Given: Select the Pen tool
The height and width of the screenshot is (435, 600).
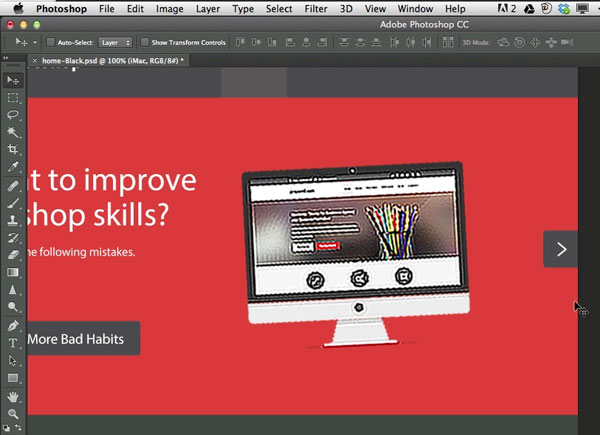Looking at the screenshot, I should tap(13, 326).
